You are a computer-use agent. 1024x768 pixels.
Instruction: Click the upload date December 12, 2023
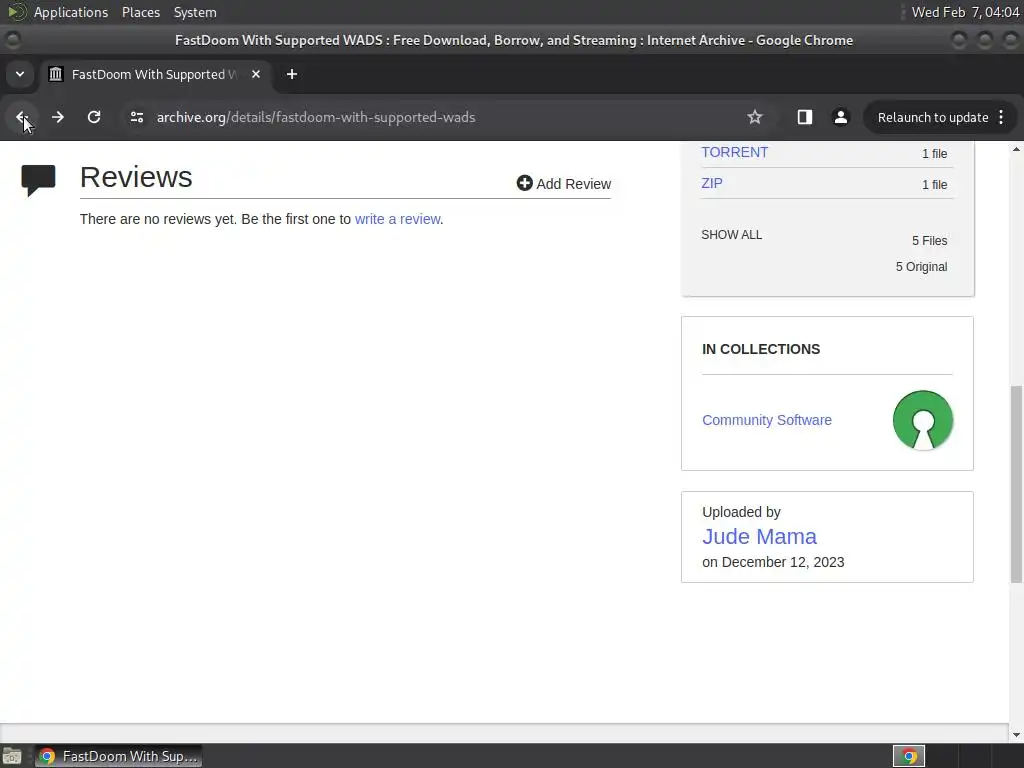(x=782, y=562)
